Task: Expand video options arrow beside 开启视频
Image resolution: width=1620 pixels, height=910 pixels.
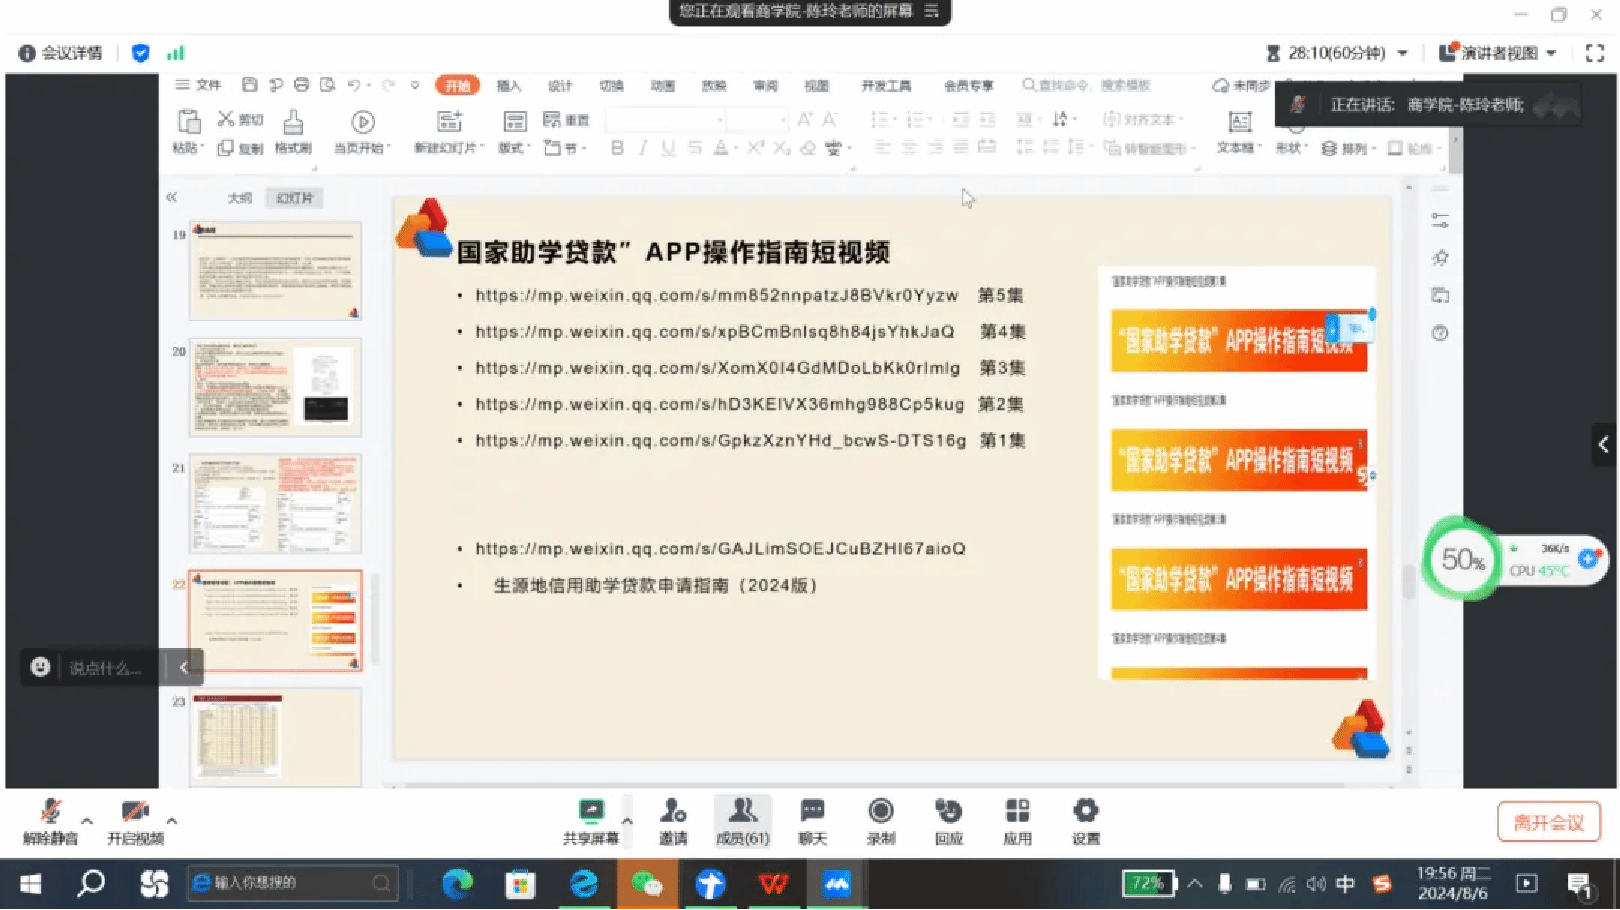Action: pyautogui.click(x=172, y=821)
